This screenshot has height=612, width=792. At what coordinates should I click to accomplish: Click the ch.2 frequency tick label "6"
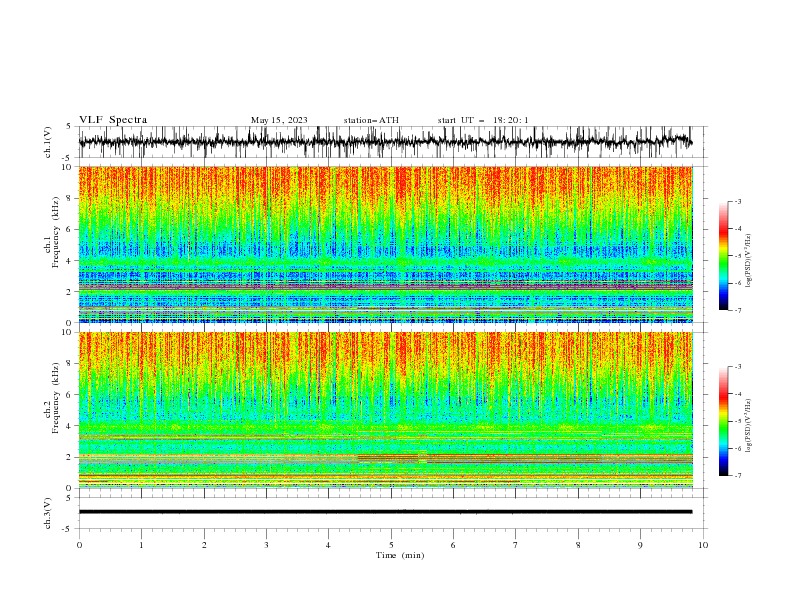tap(70, 395)
